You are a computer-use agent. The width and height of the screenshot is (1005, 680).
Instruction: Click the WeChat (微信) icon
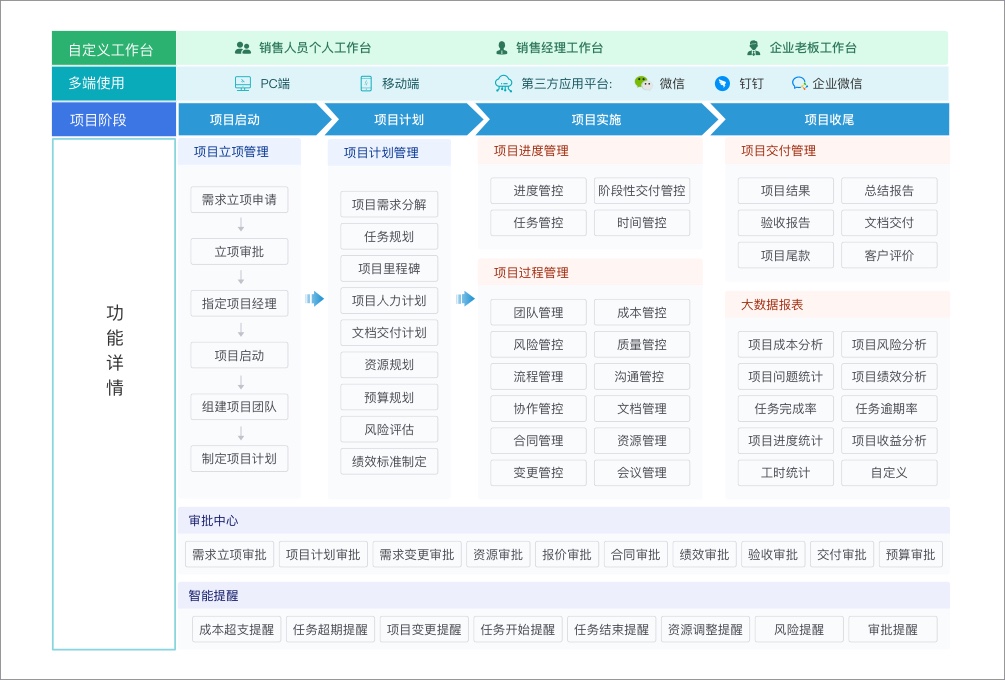(x=641, y=85)
